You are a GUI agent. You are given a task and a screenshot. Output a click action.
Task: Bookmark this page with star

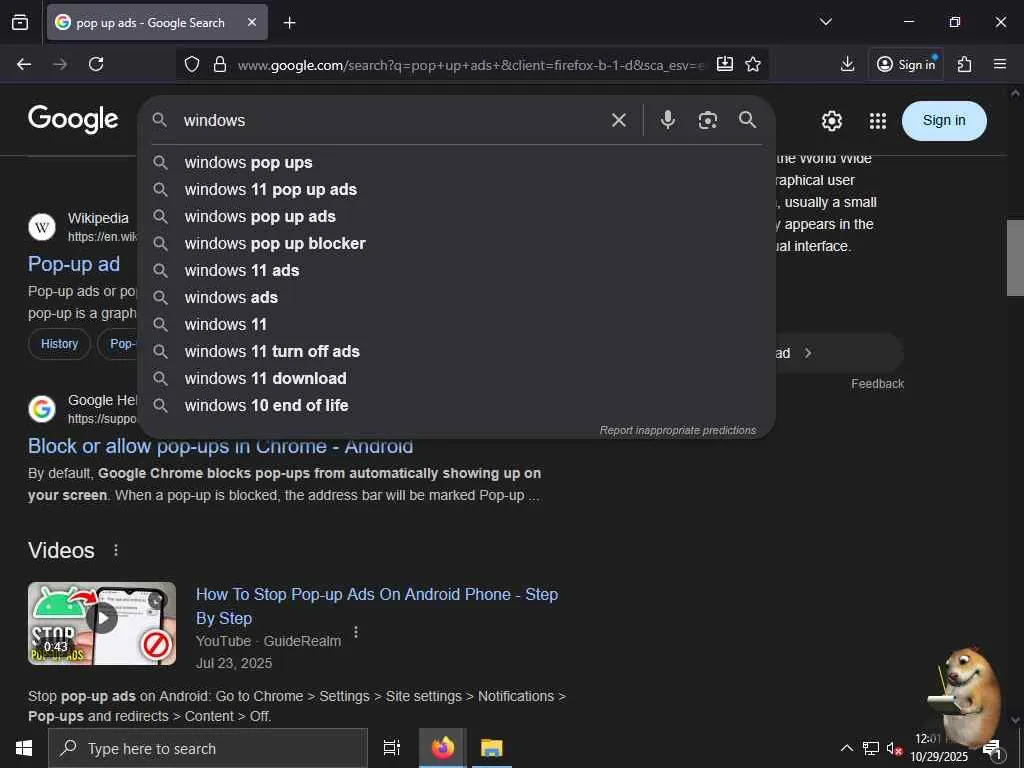click(x=753, y=64)
